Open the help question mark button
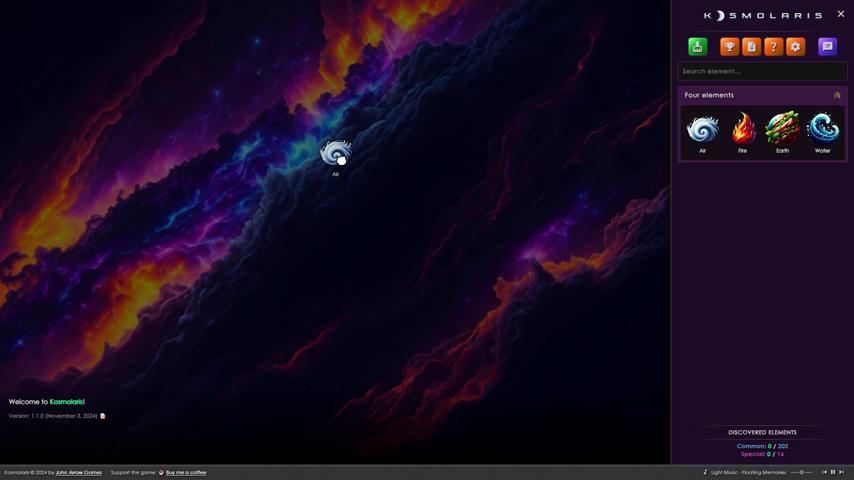Screen dimensions: 854x480 click(773, 47)
